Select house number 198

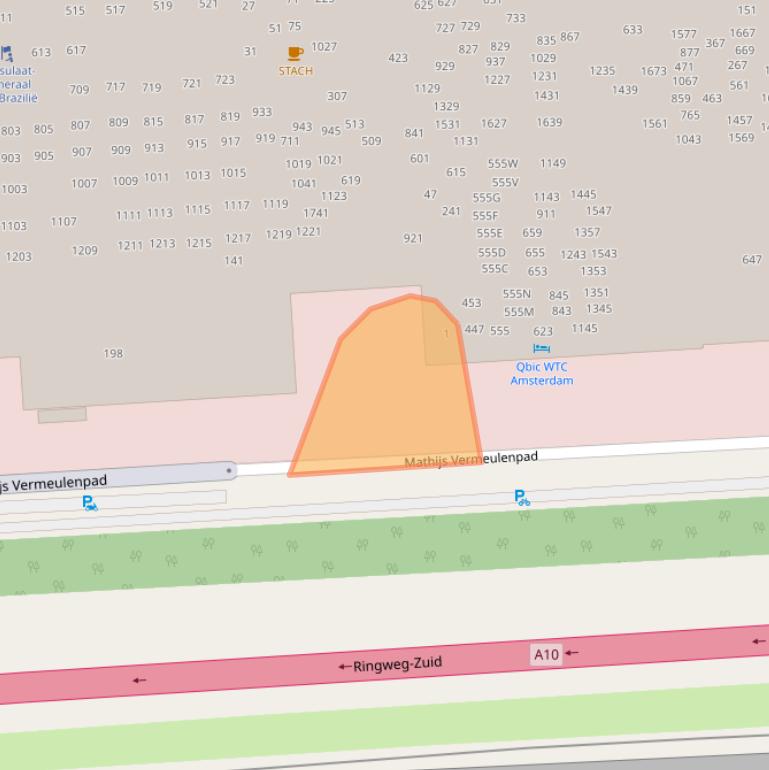(113, 353)
